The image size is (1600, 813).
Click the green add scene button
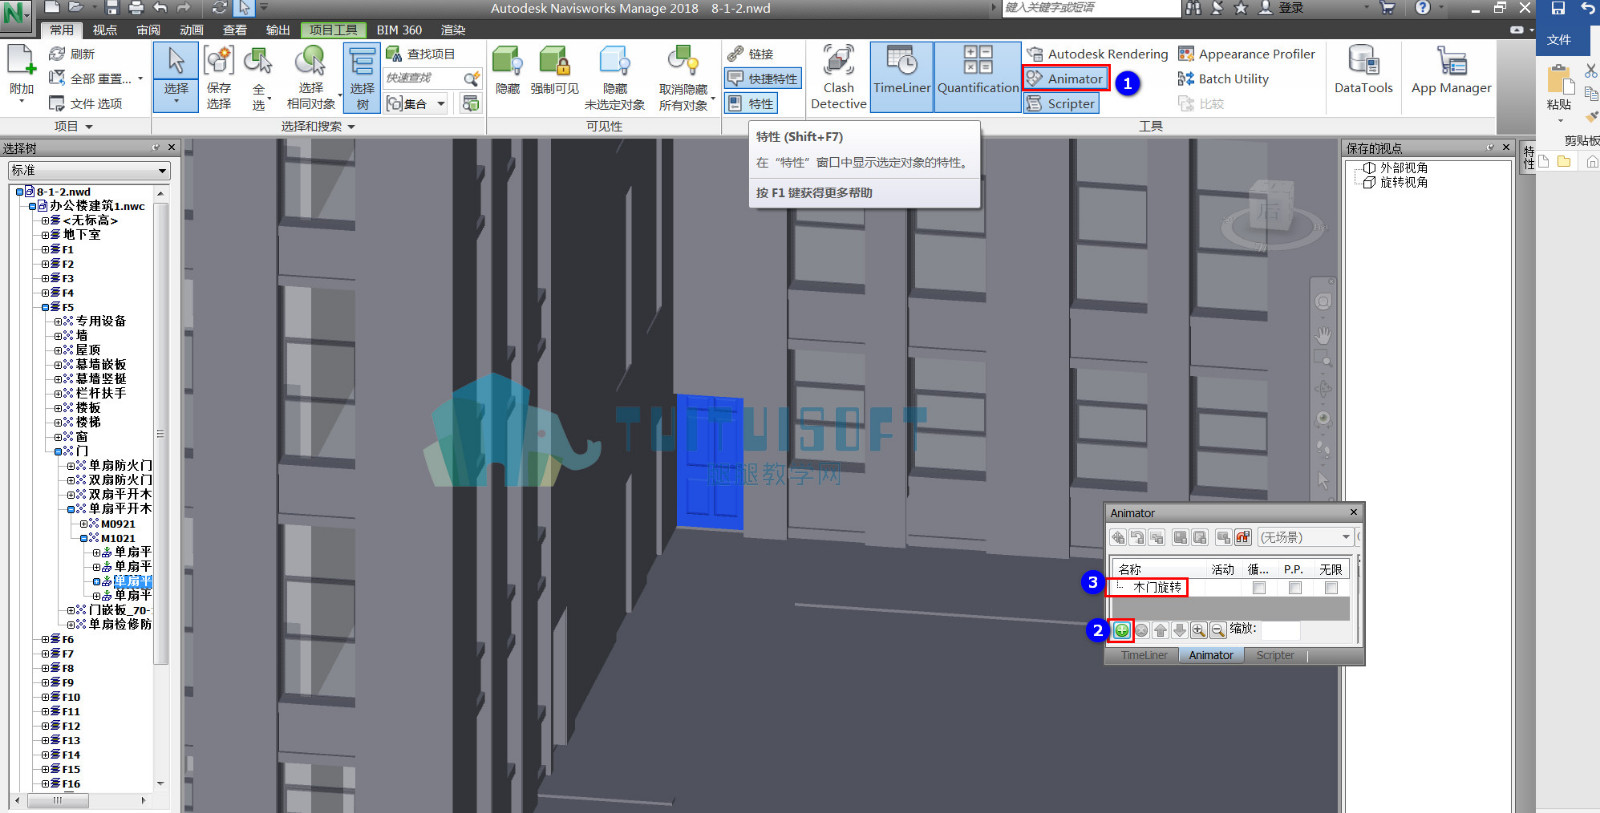(x=1122, y=630)
